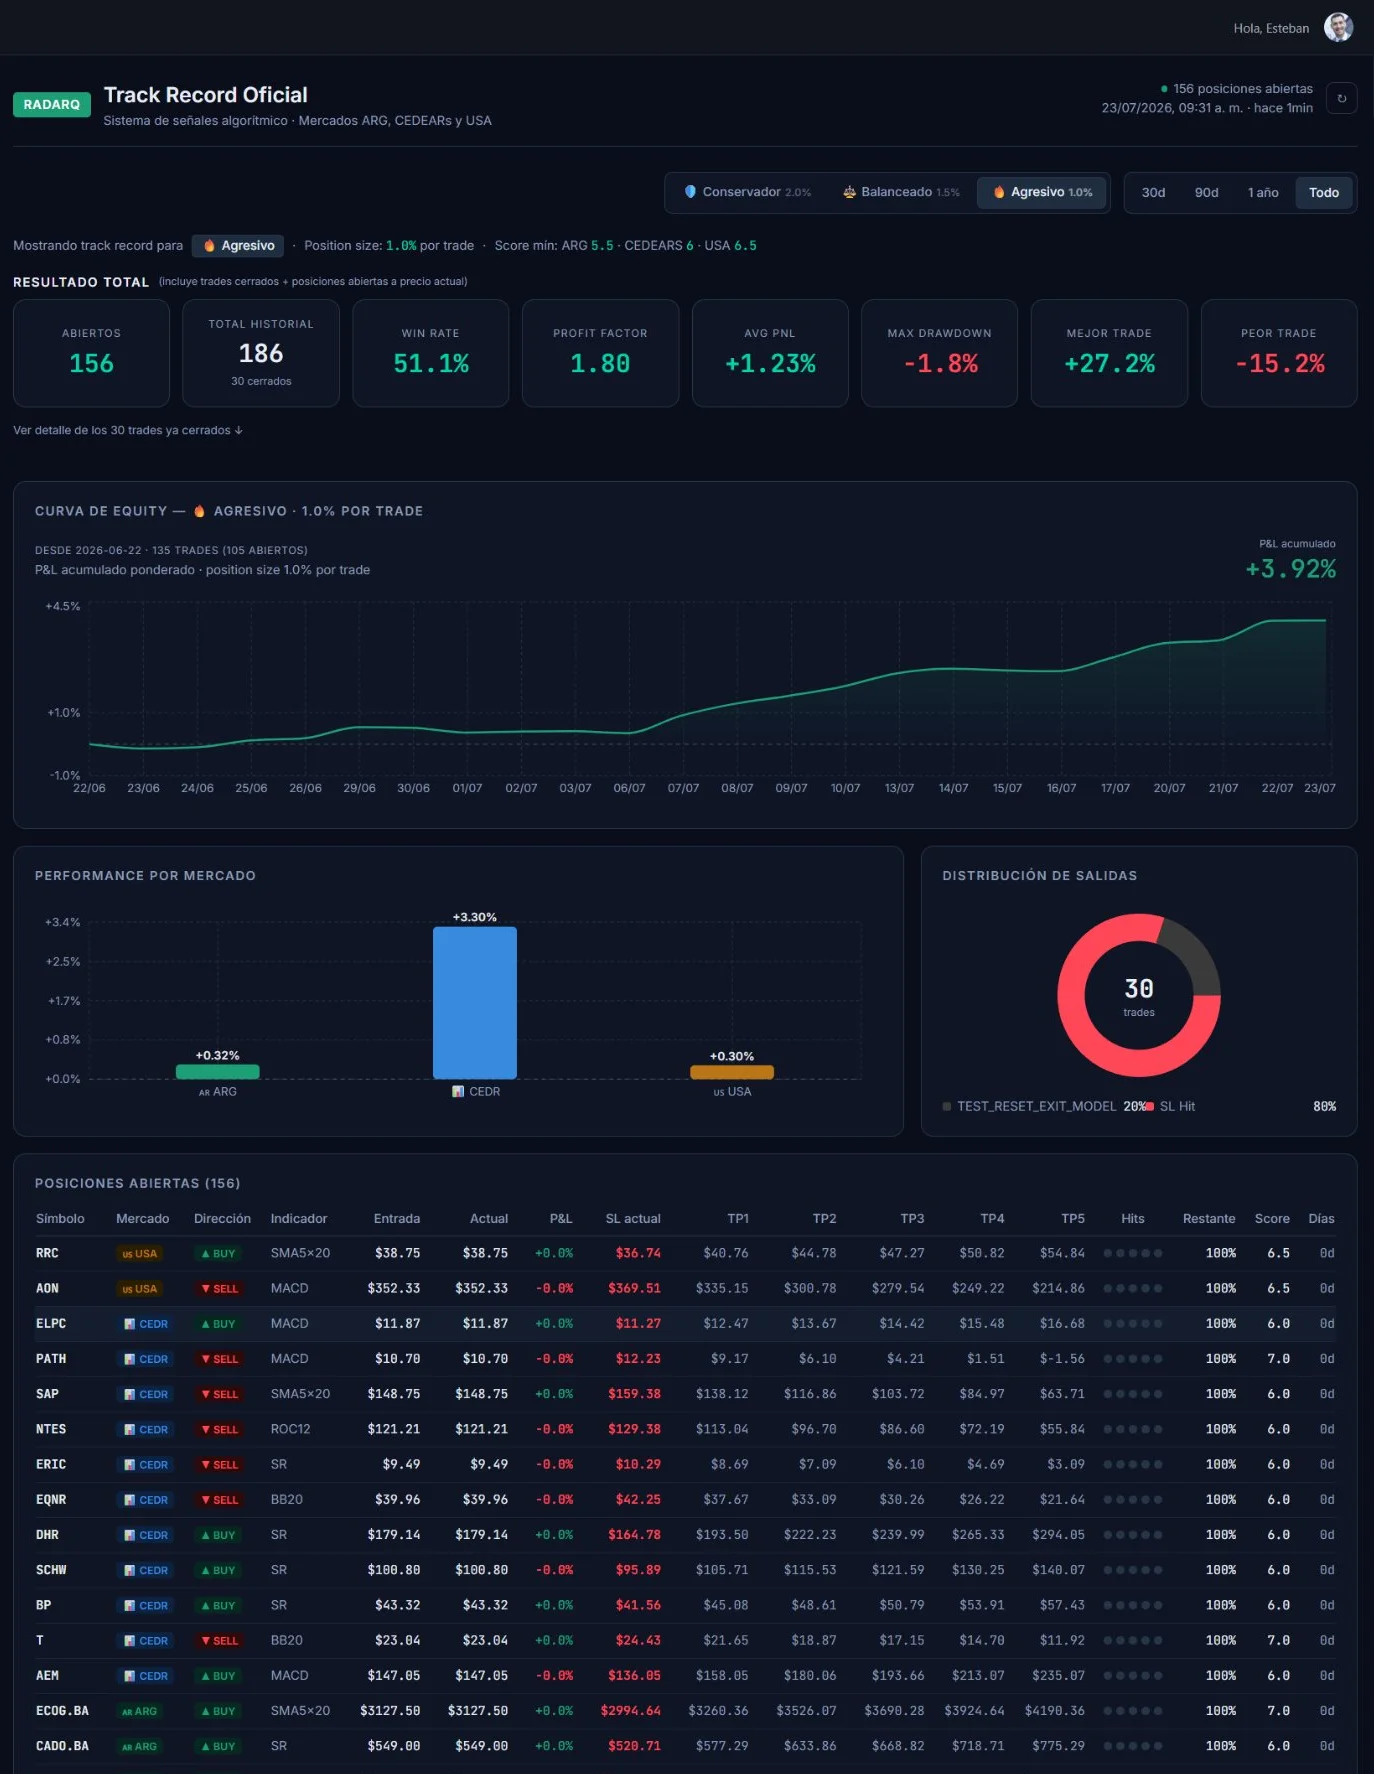This screenshot has height=1774, width=1374.
Task: Switch time range to 1 año
Action: 1263,192
